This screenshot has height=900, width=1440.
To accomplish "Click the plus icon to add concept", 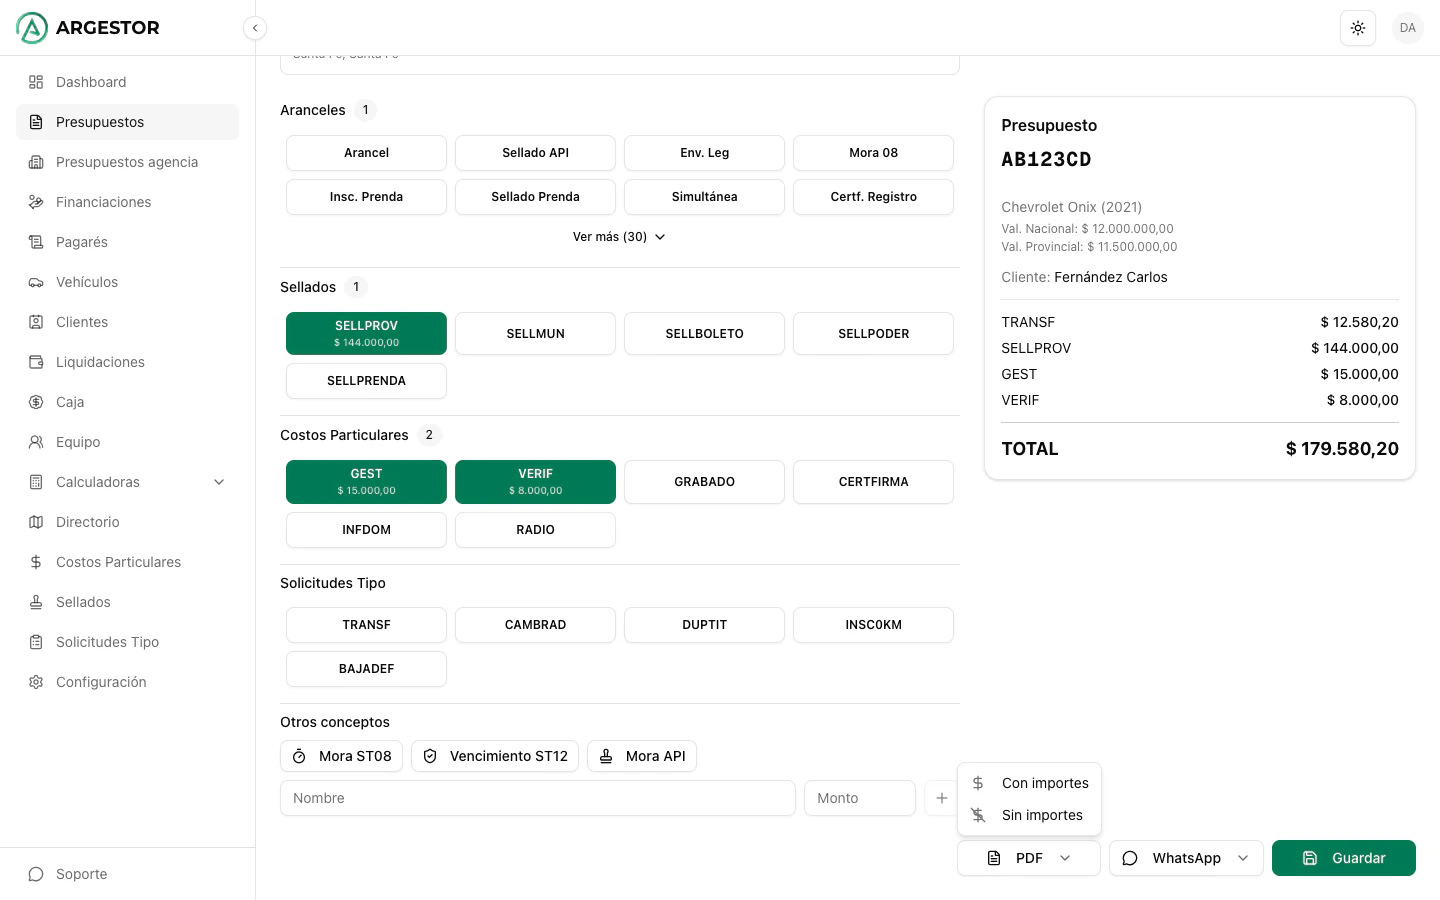I will coord(941,798).
